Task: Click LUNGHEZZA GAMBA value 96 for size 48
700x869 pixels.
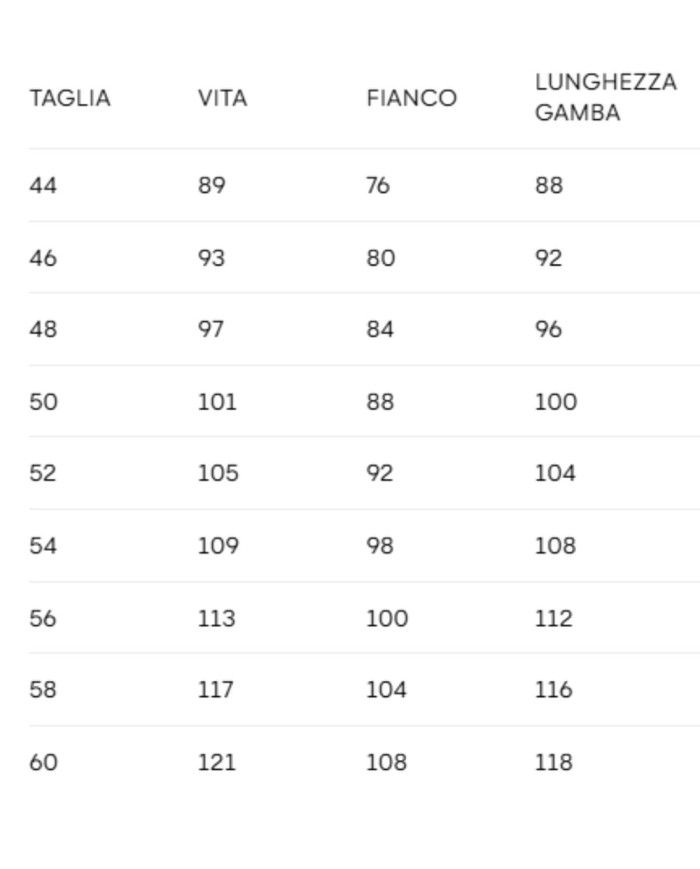Action: click(549, 329)
